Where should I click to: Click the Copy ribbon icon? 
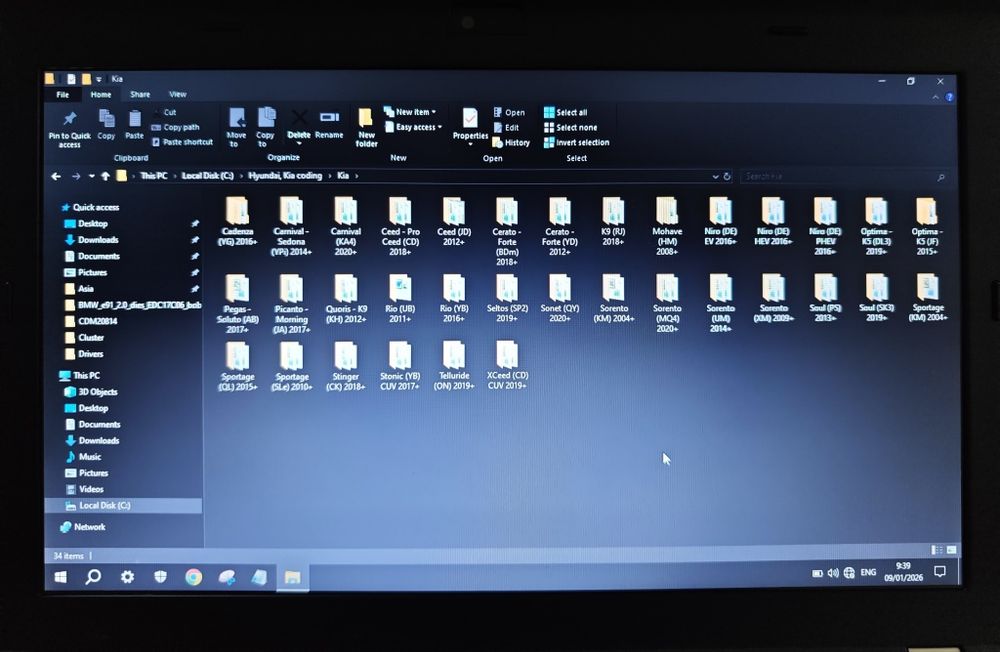[x=107, y=119]
